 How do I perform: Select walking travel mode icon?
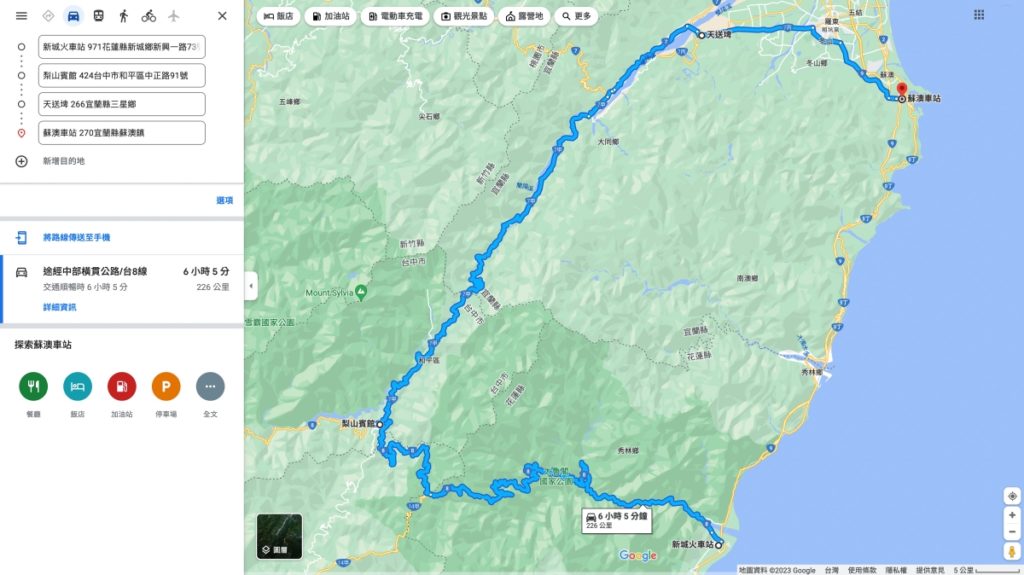123,16
